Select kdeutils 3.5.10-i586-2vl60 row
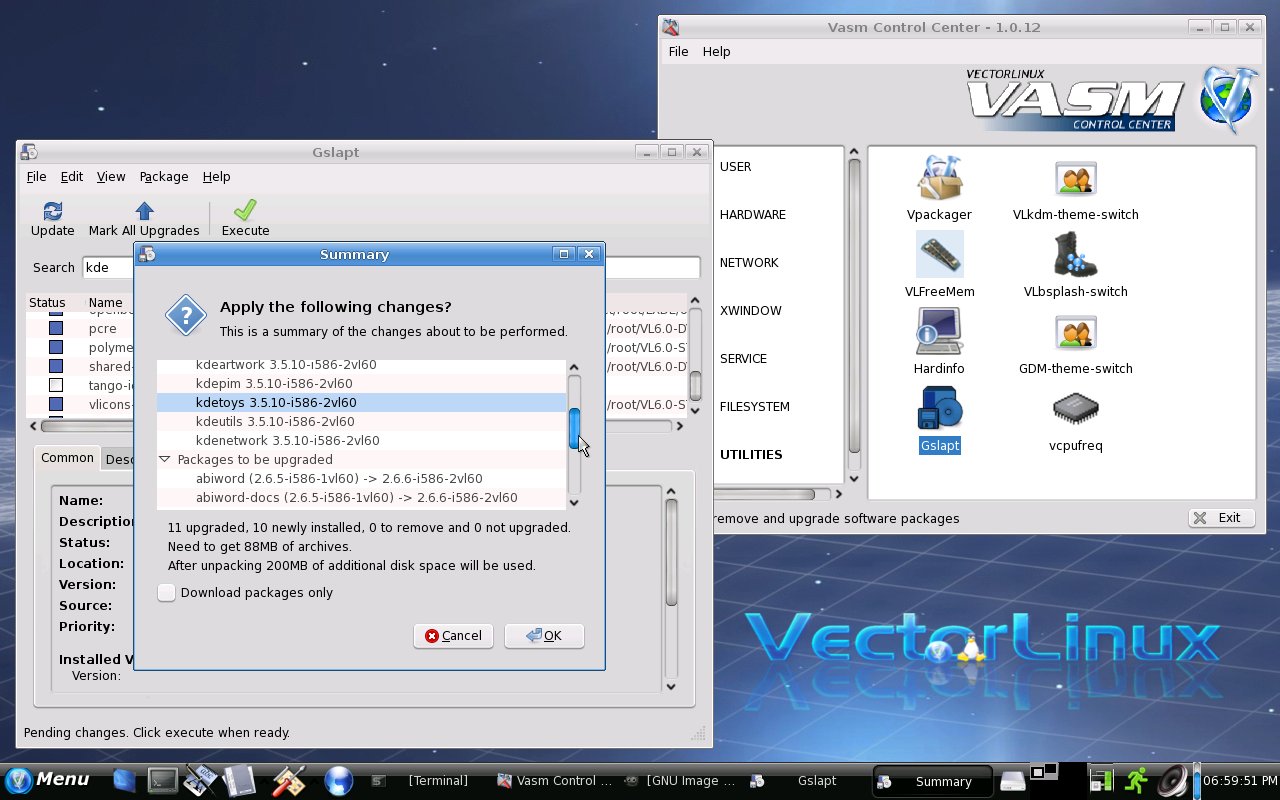Image resolution: width=1280 pixels, height=800 pixels. pos(361,422)
